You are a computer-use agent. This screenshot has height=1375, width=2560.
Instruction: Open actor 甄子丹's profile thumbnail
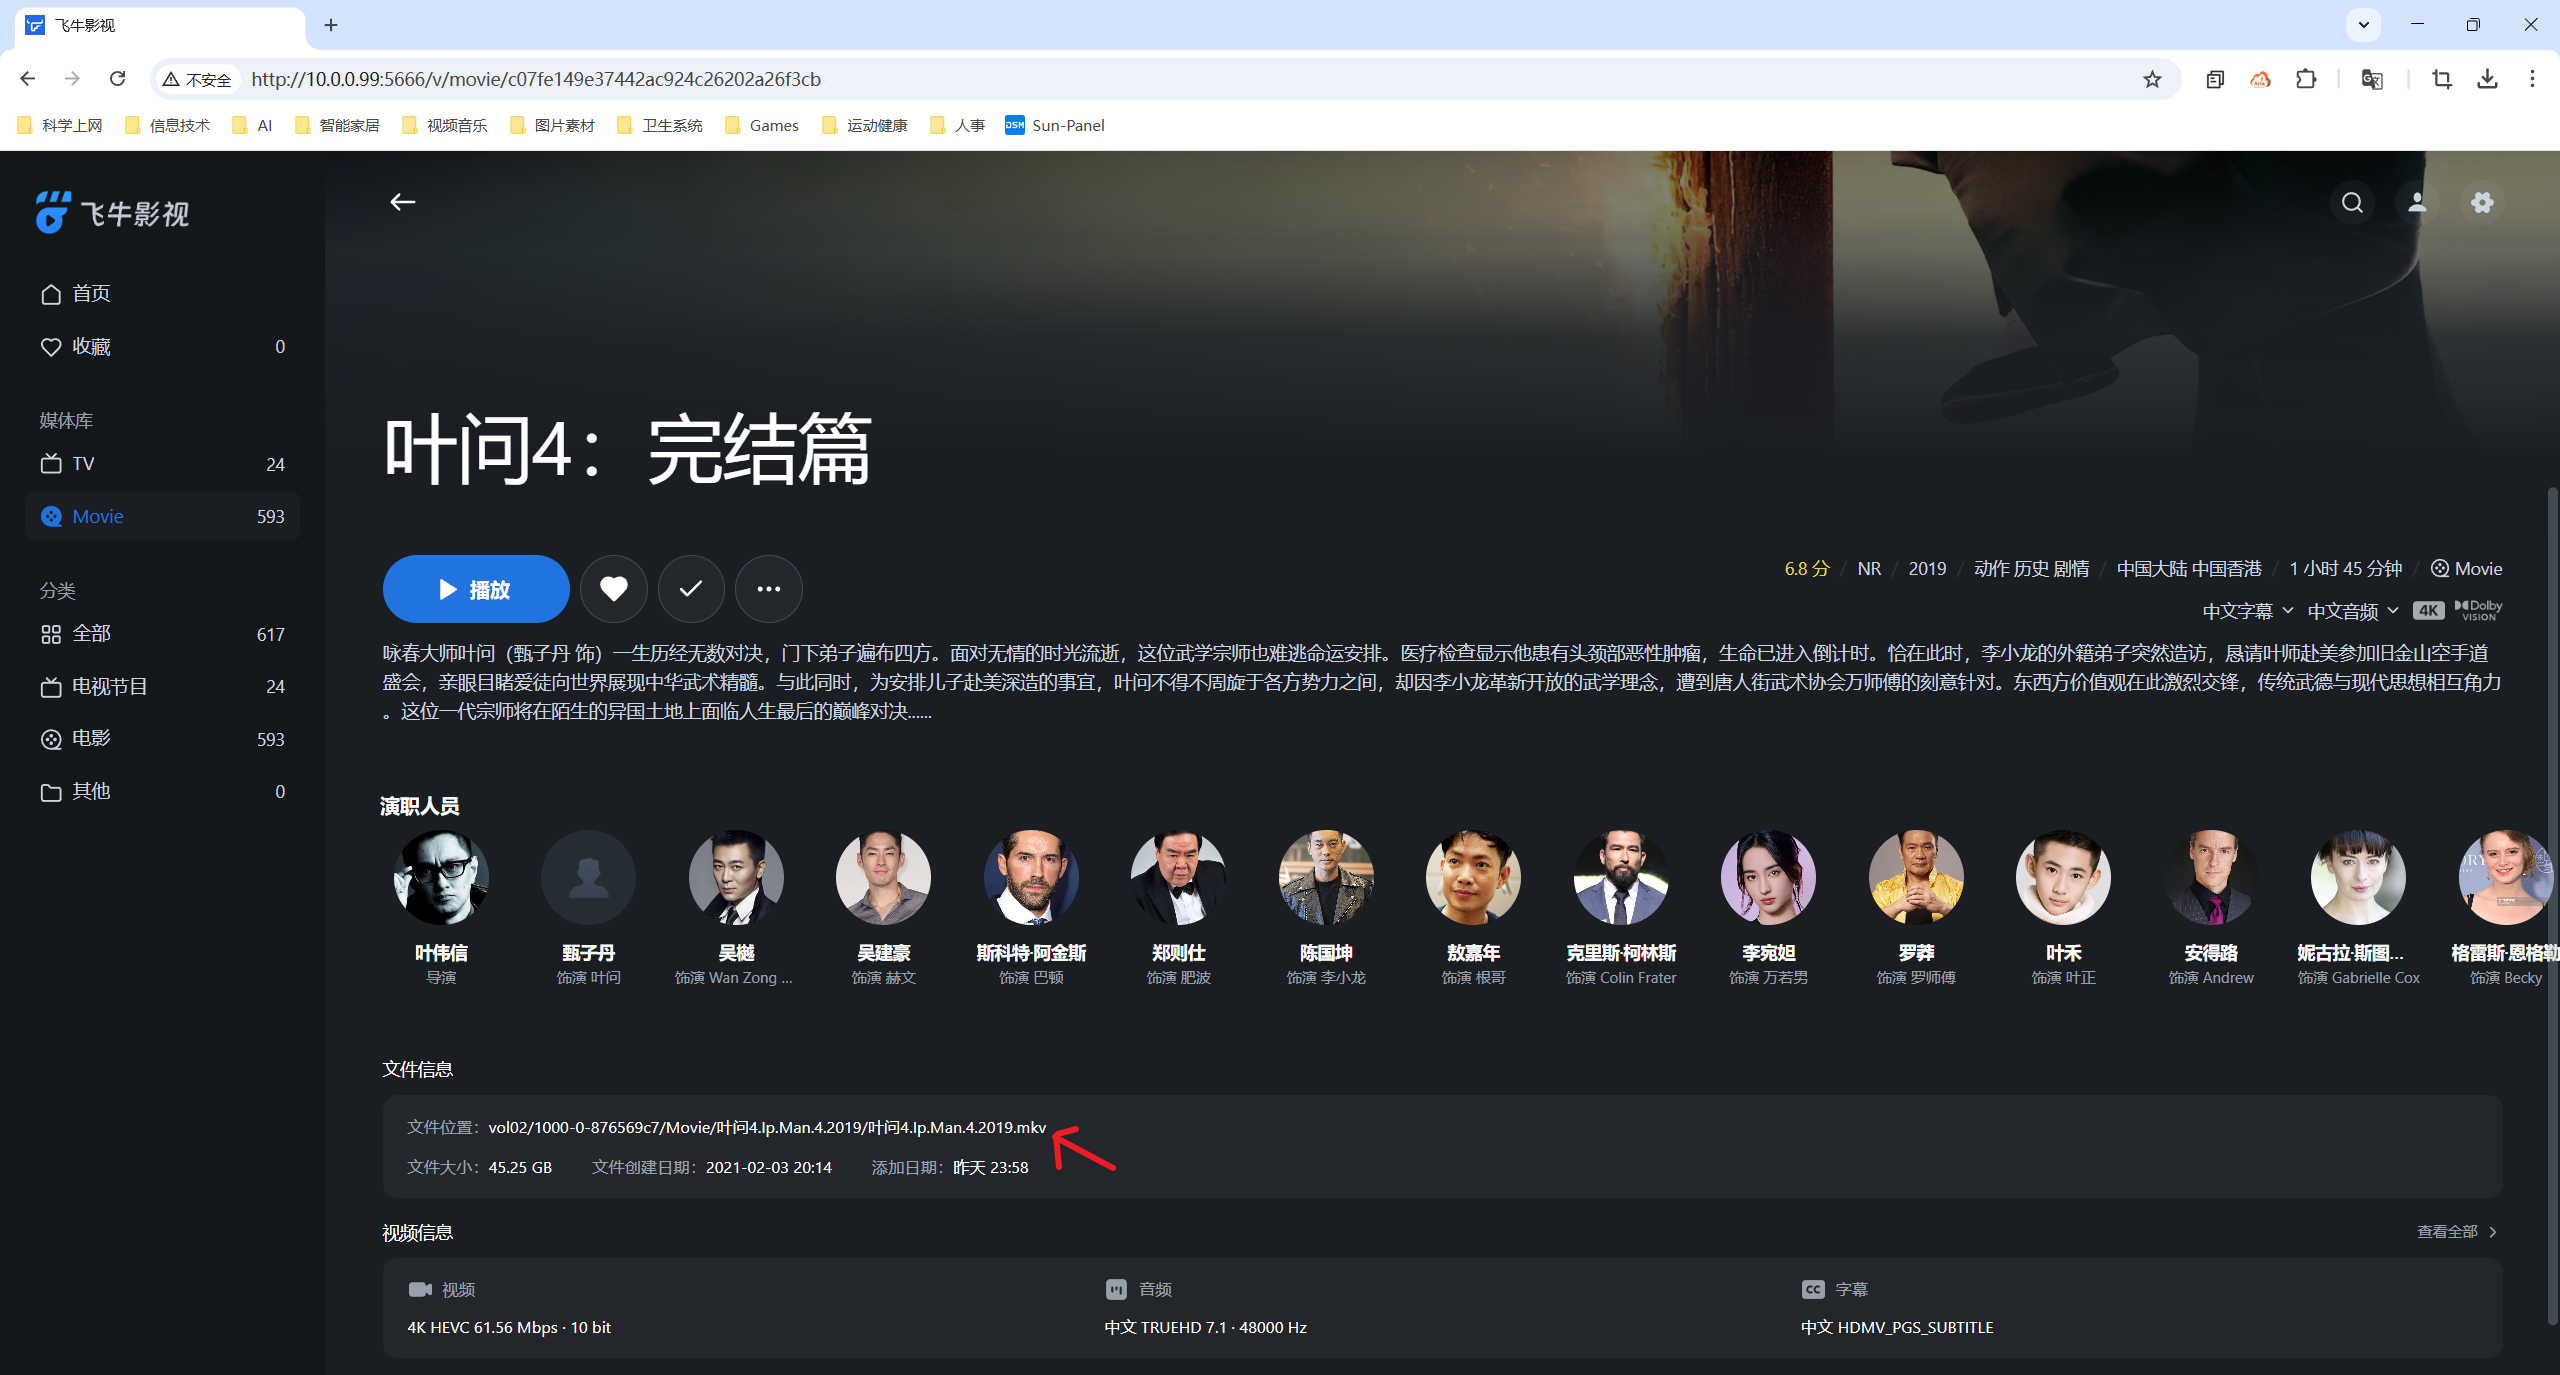point(588,878)
